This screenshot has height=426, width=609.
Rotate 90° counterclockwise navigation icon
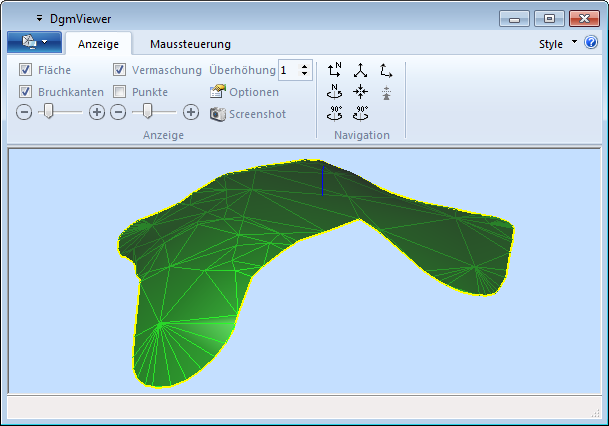click(x=336, y=112)
